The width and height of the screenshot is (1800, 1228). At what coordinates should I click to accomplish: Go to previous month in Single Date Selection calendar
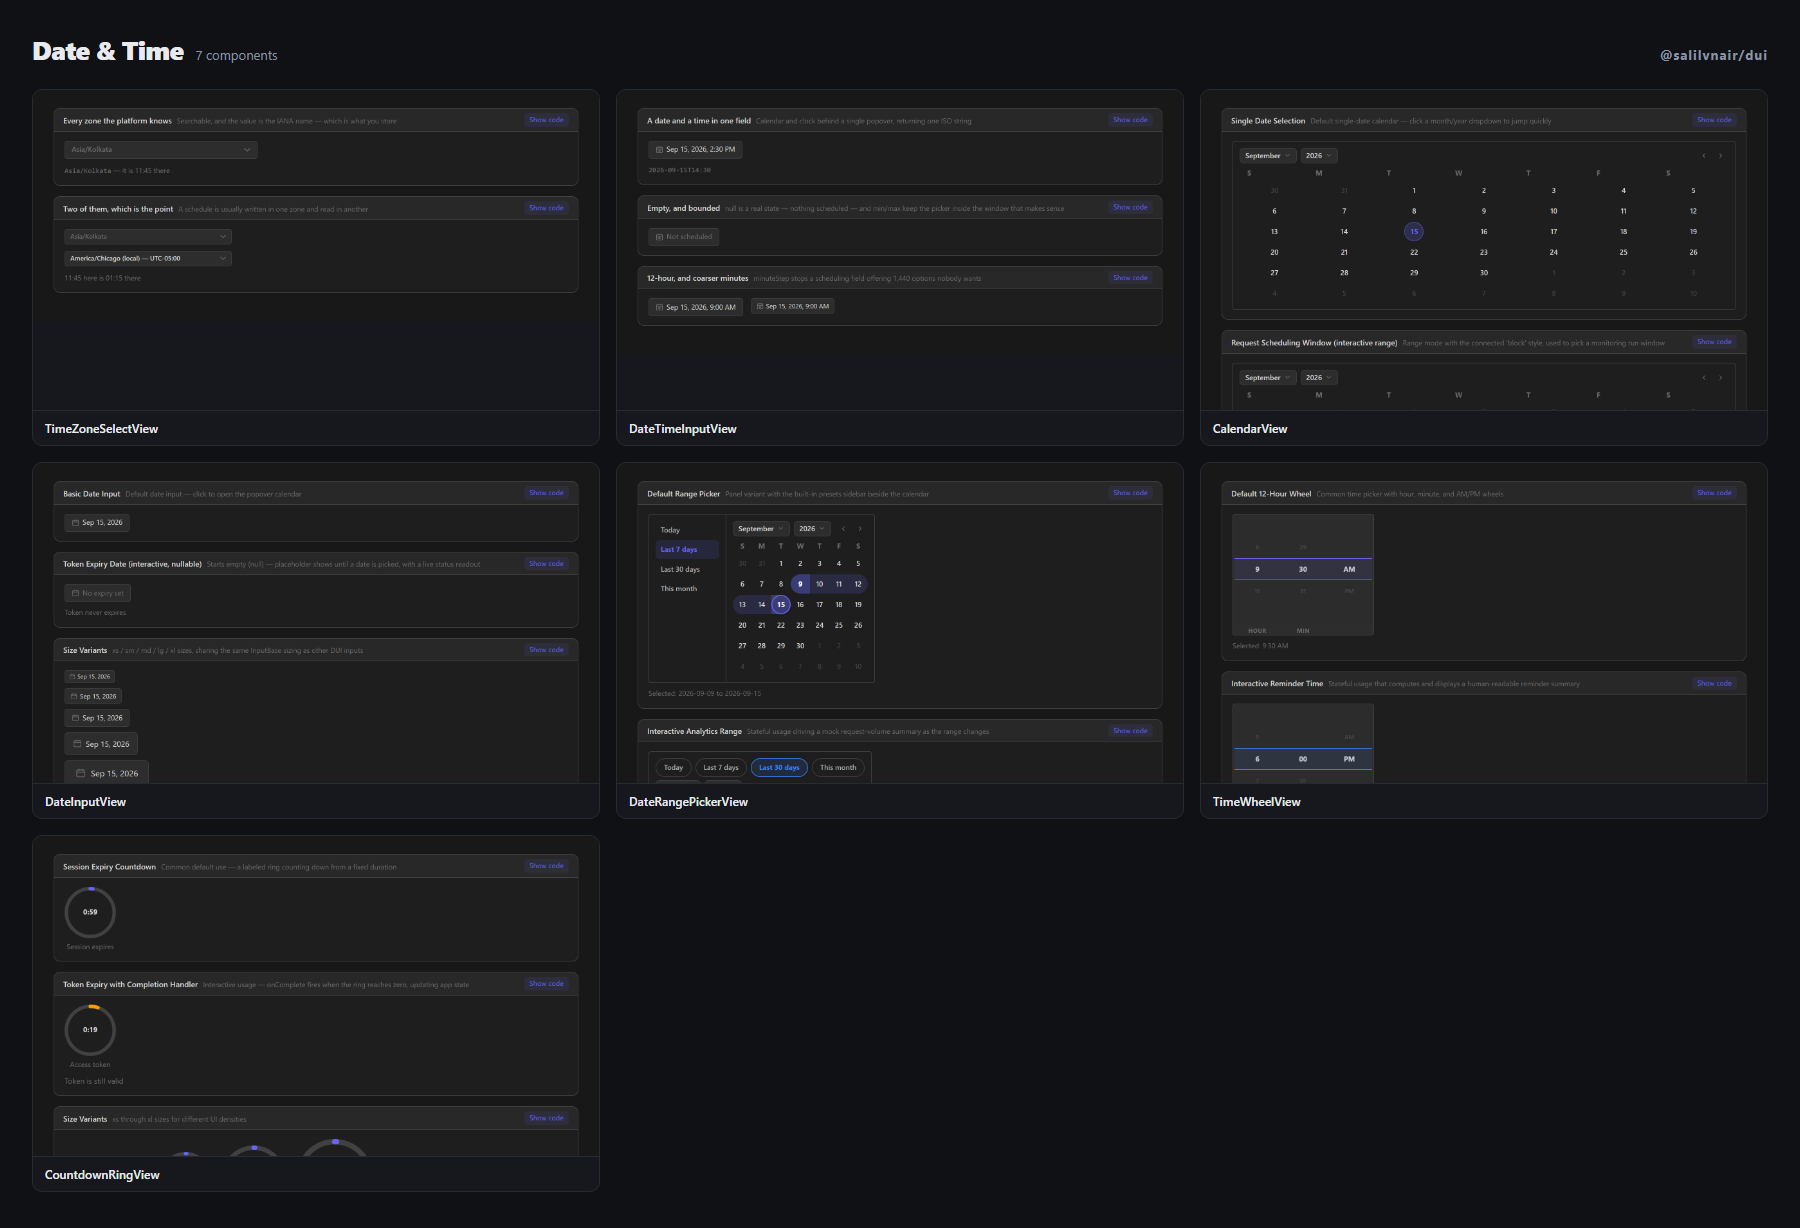[x=1704, y=156]
